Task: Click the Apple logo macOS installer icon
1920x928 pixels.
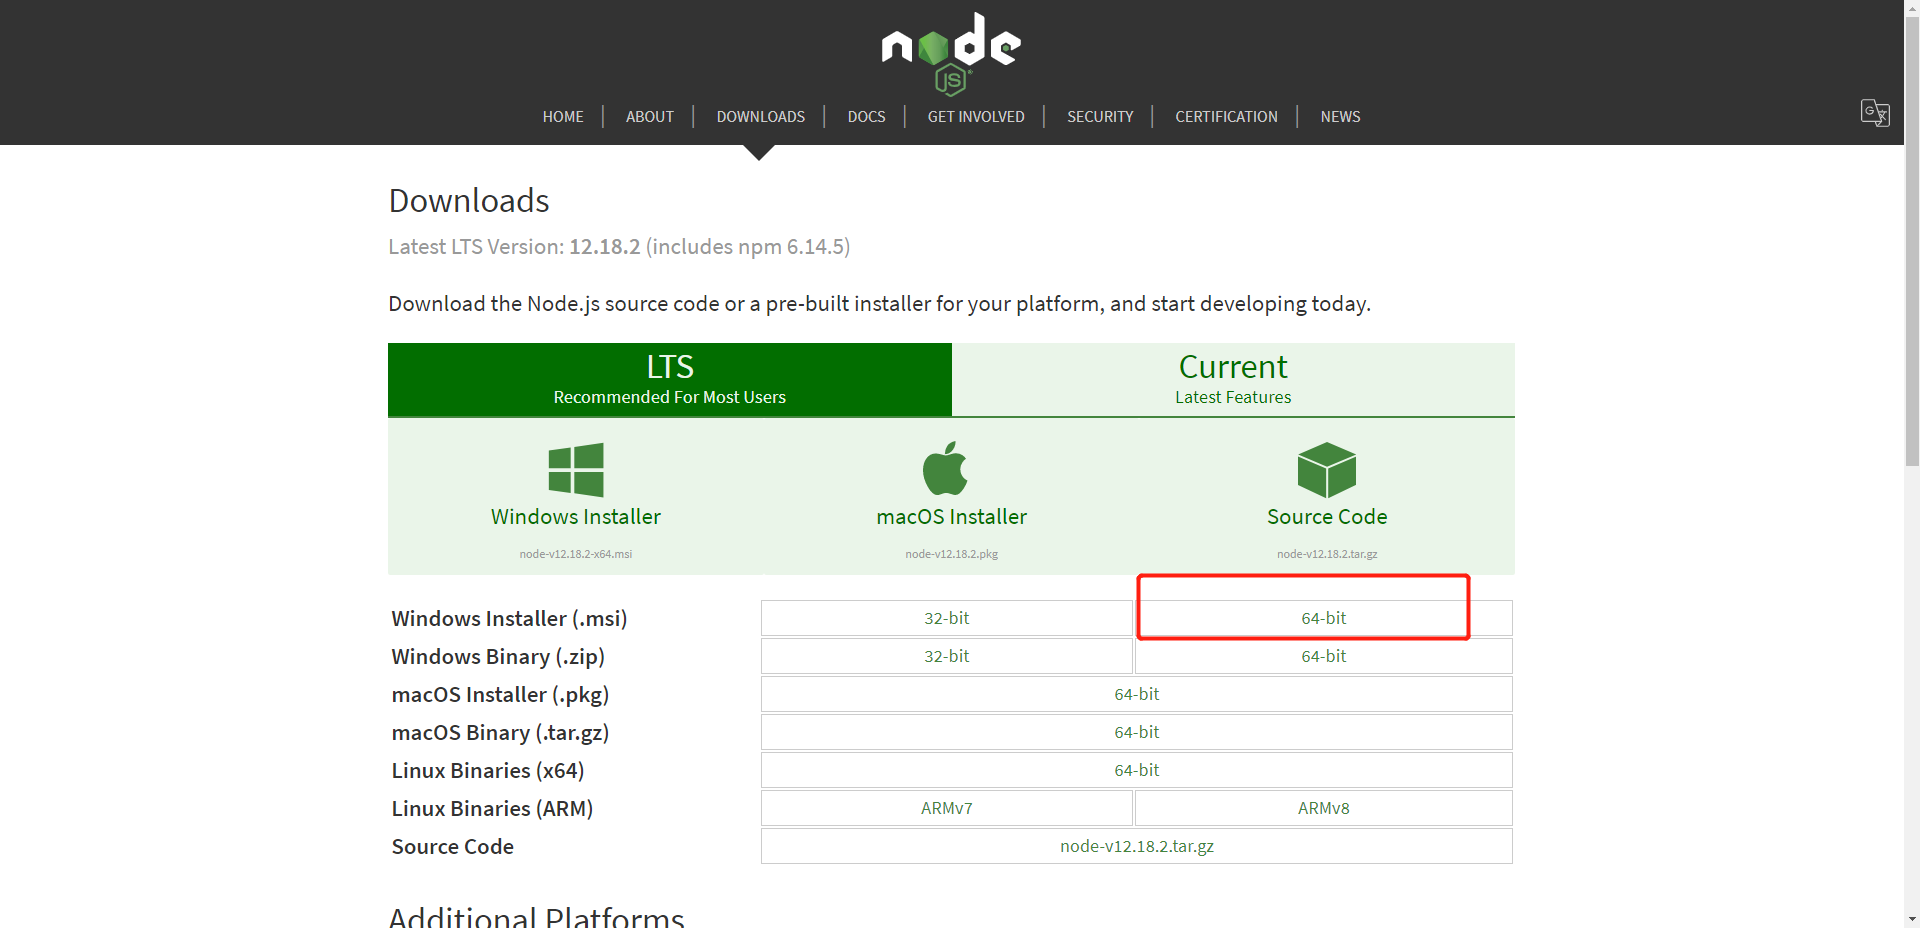Action: 945,469
